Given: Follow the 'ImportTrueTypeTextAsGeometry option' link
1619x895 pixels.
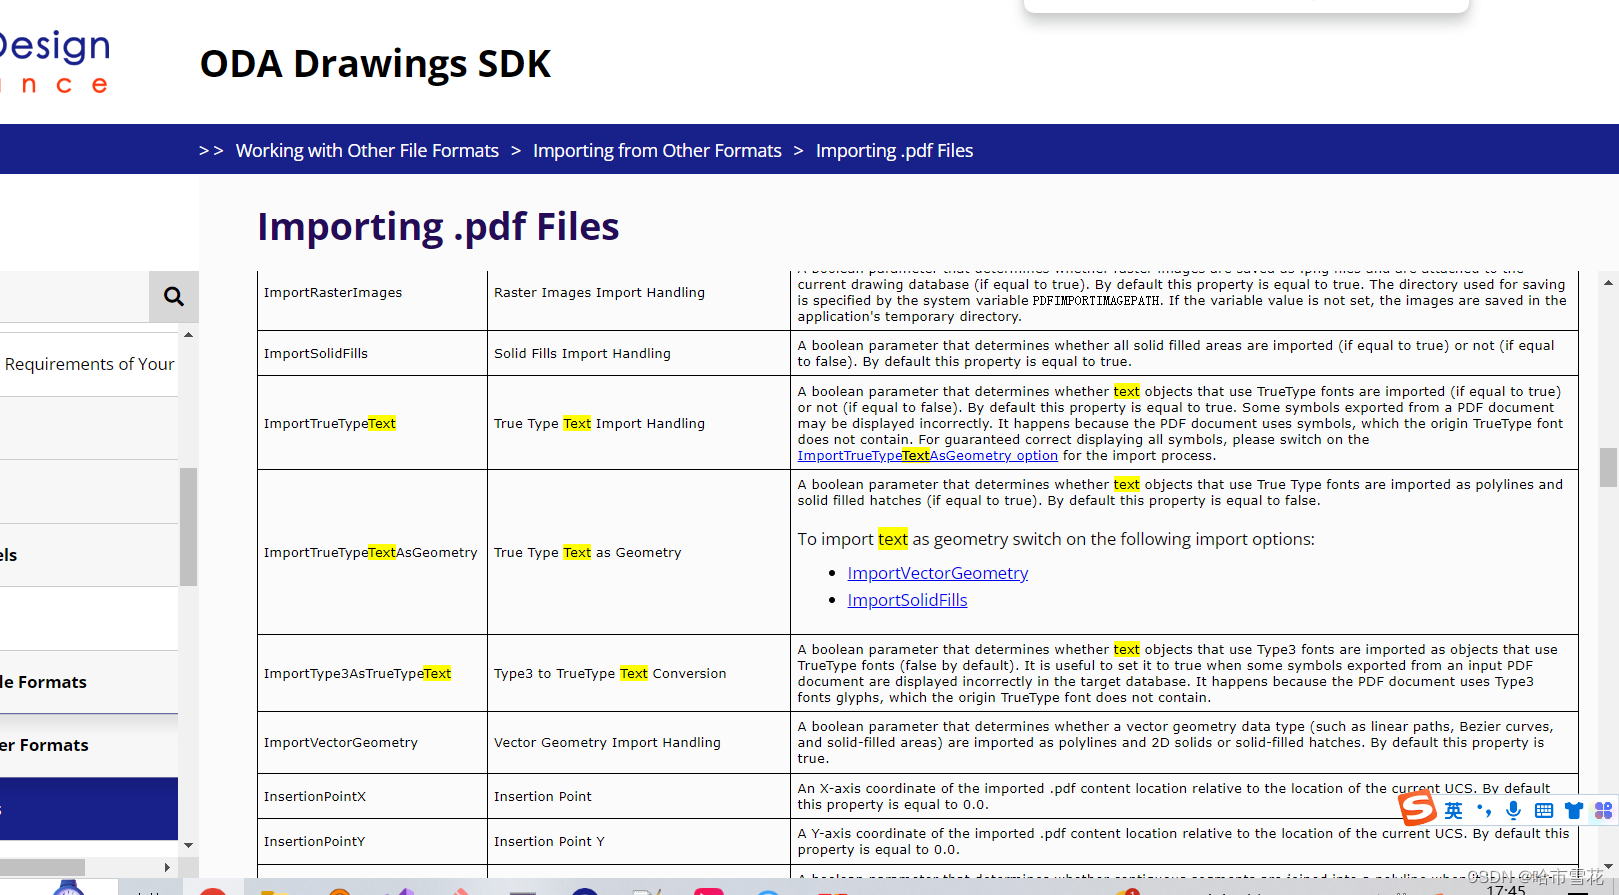Looking at the screenshot, I should coord(927,456).
